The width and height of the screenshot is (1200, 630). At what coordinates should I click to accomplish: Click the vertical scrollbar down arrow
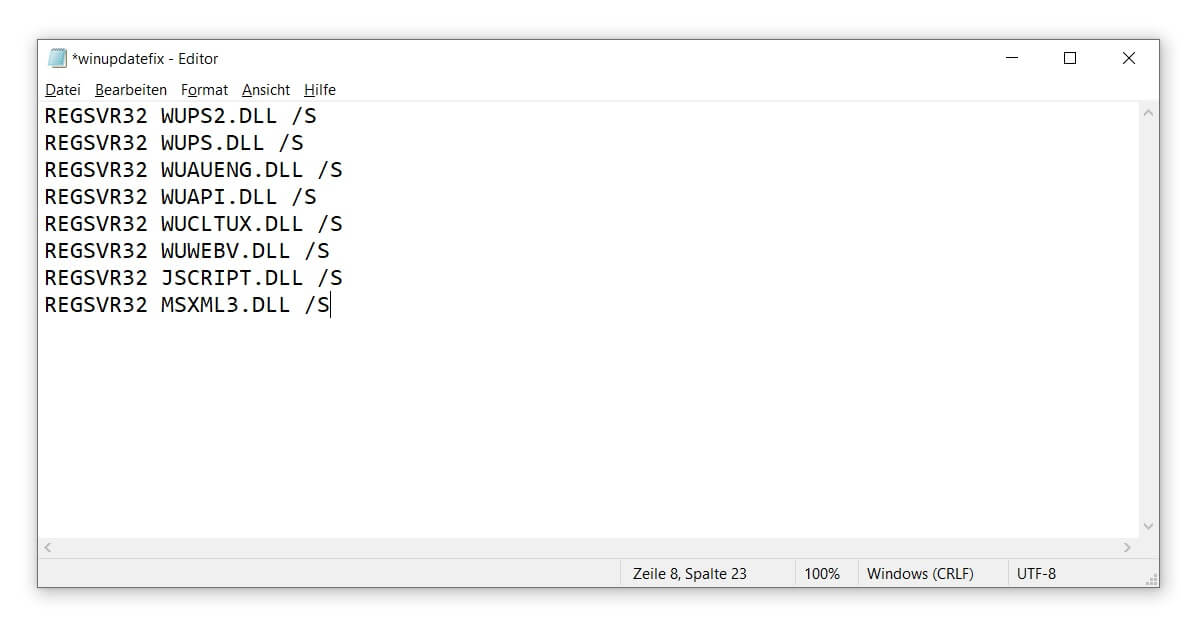(x=1148, y=526)
